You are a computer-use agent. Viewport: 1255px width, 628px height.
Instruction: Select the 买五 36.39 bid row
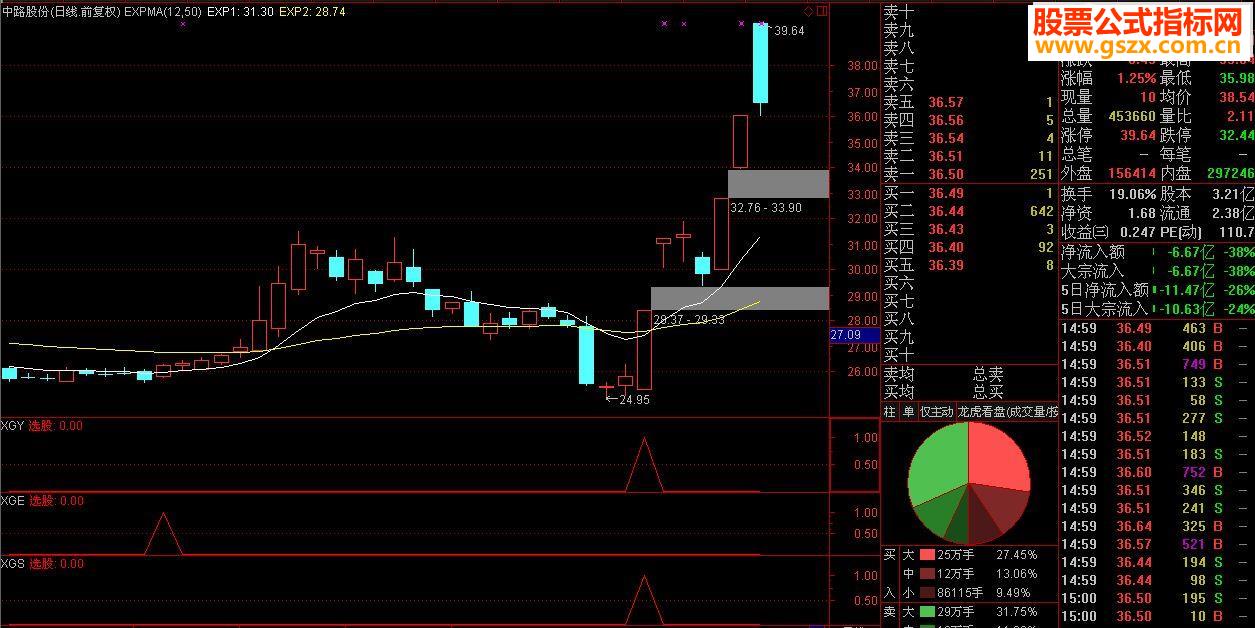[968, 265]
